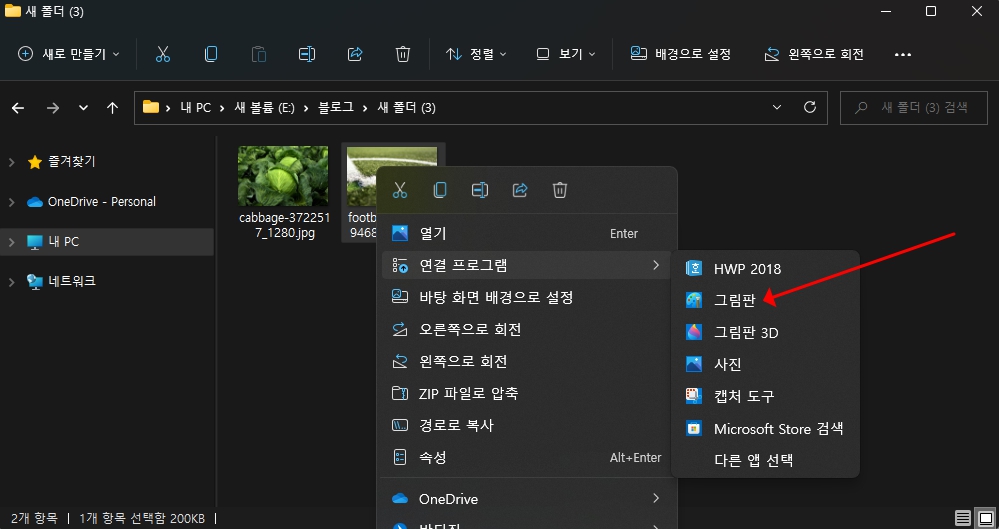Click 배경으로 설정 button
This screenshot has width=999, height=529.
680,54
